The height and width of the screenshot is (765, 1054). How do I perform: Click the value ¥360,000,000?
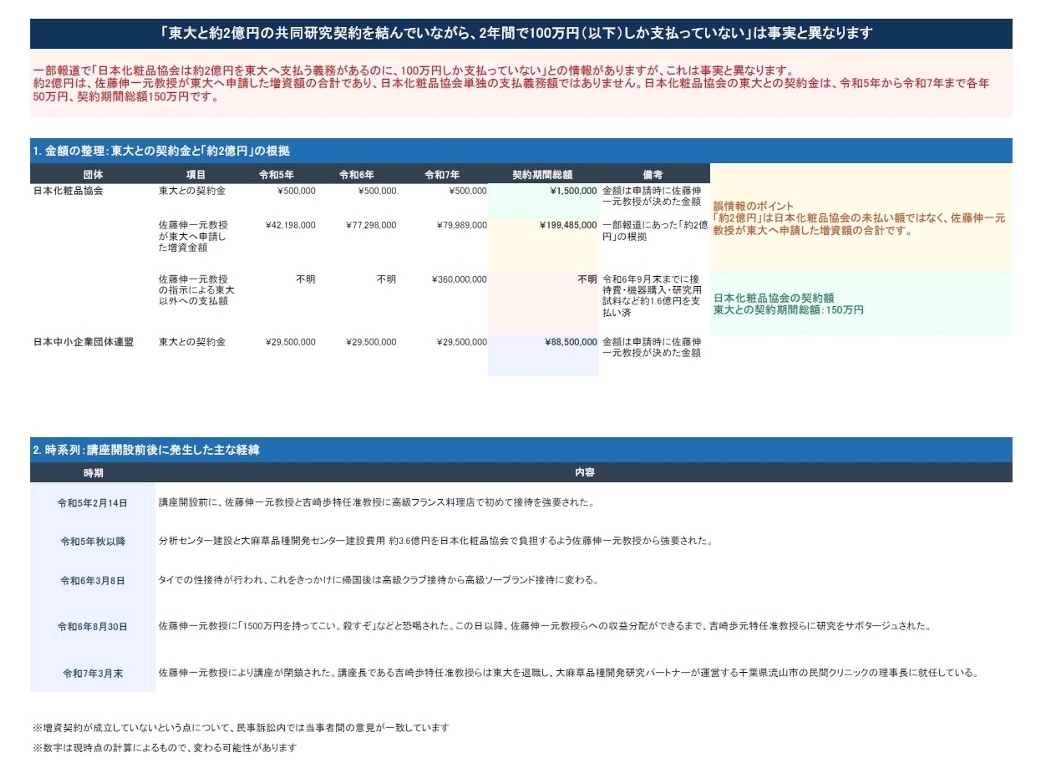(x=459, y=280)
